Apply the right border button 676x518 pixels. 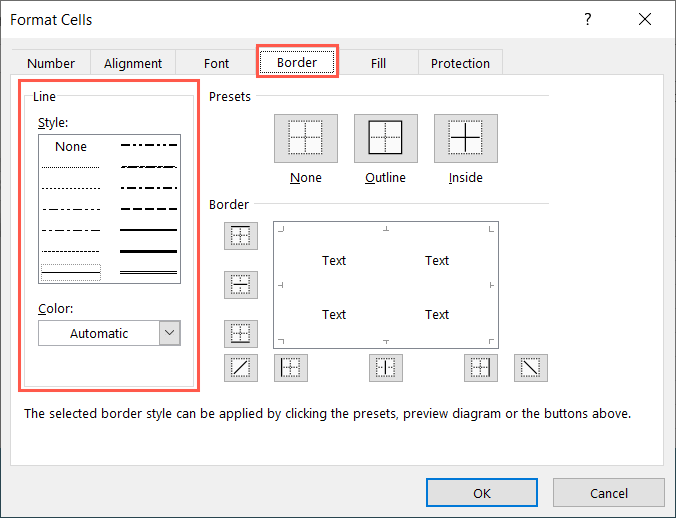coord(480,368)
